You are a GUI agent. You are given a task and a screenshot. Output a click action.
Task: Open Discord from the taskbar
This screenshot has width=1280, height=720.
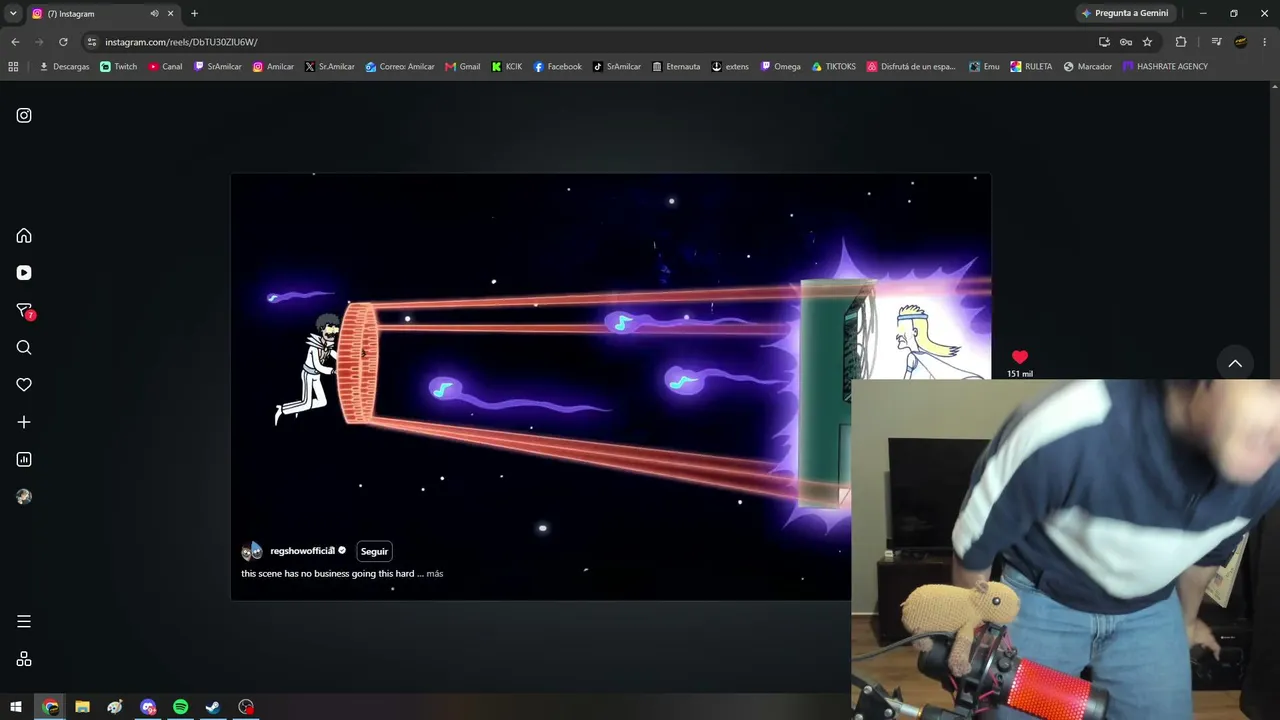pos(148,707)
